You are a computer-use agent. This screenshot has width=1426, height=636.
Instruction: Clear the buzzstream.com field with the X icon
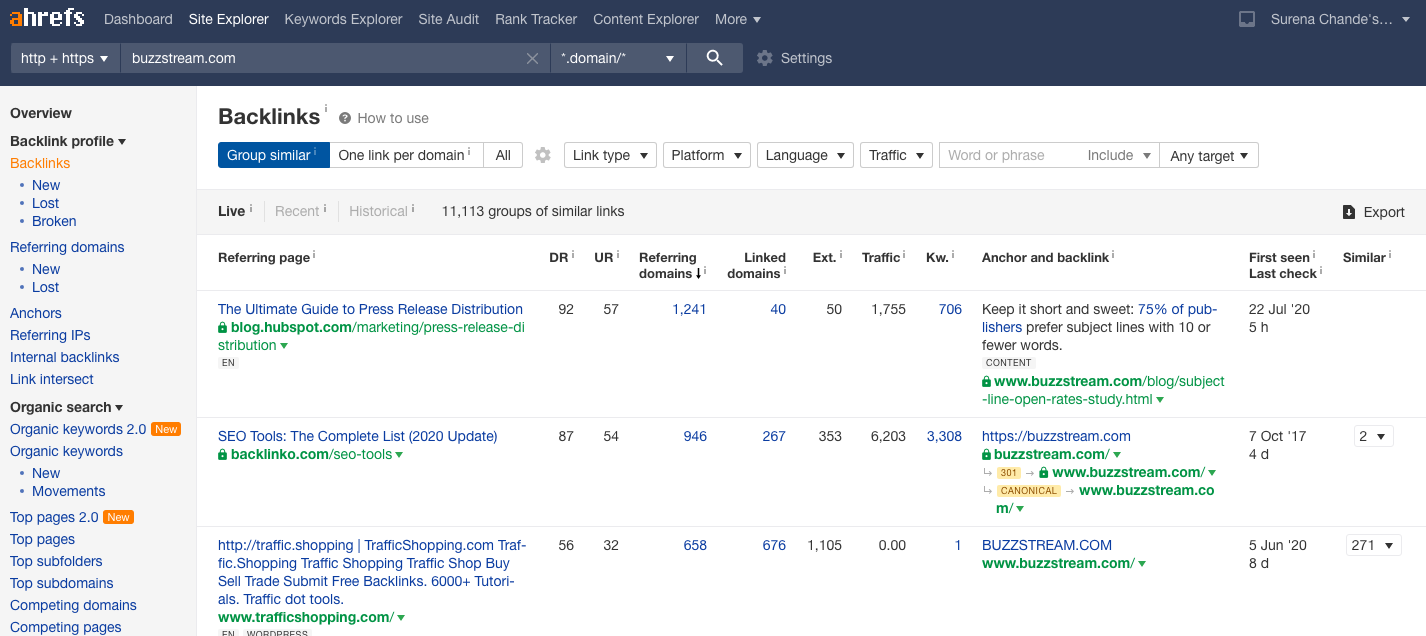pyautogui.click(x=533, y=58)
